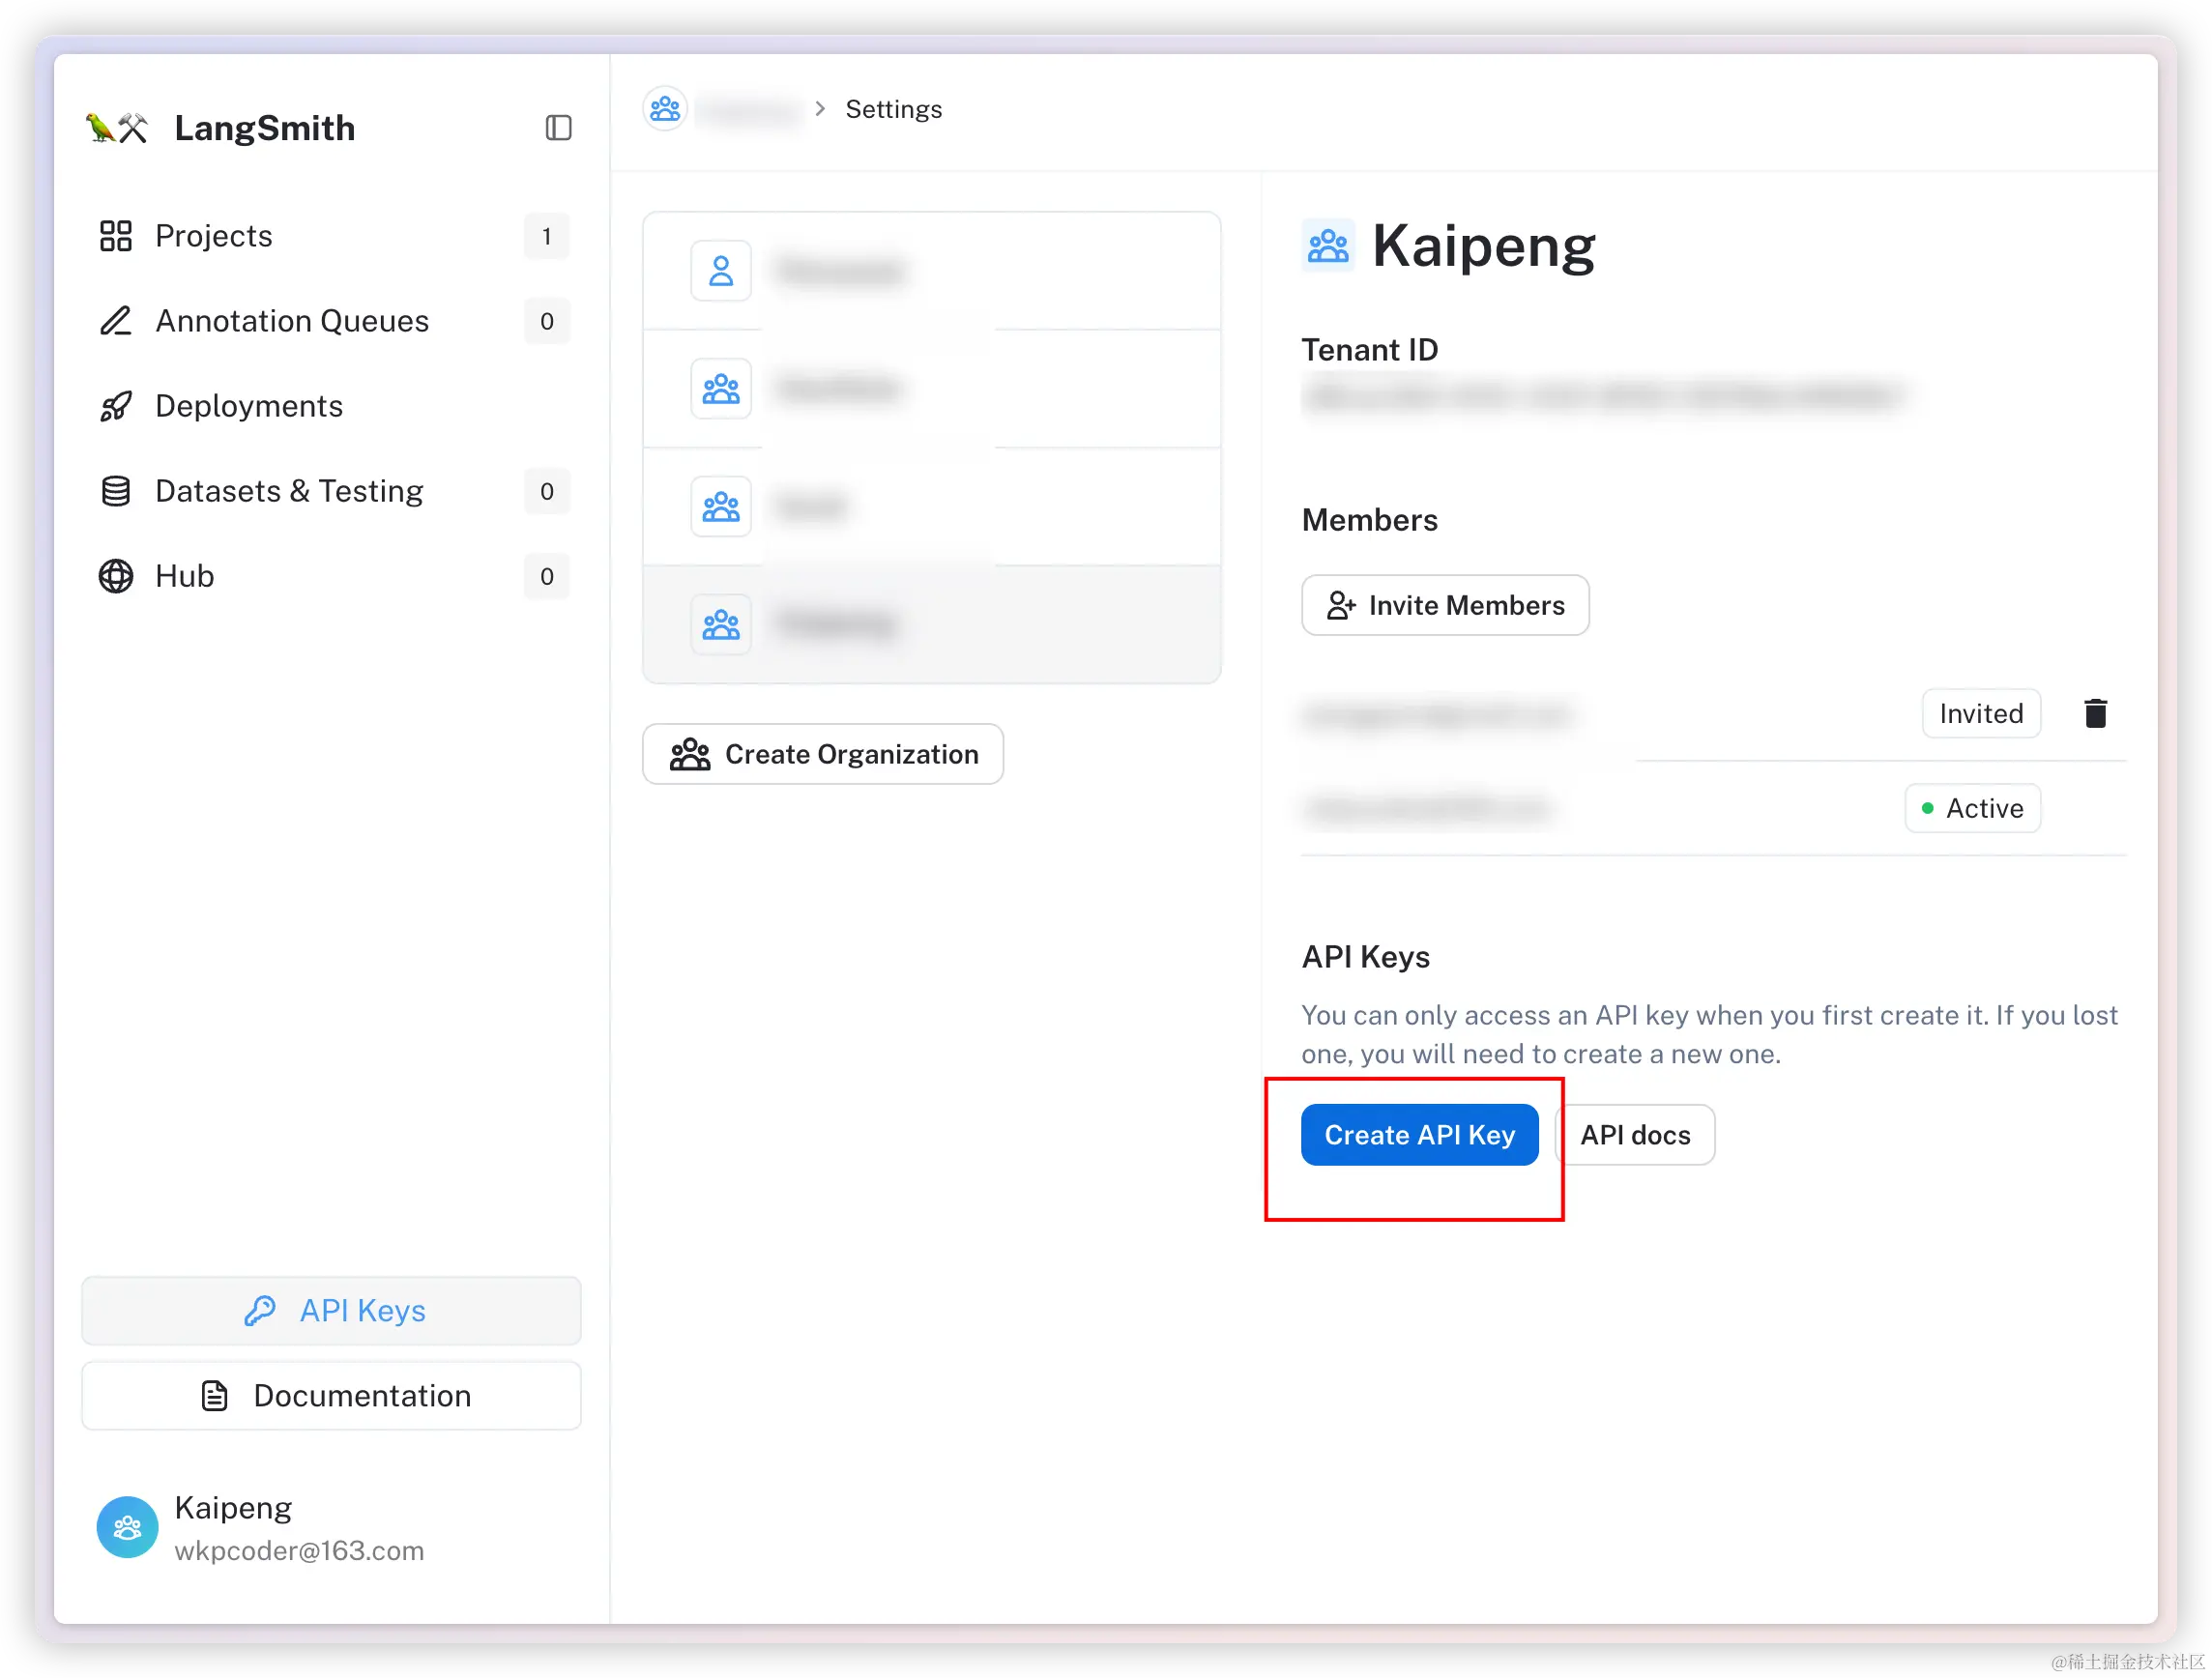Click the organization icon in breadcrumb
Image resolution: width=2212 pixels, height=1678 pixels.
[x=665, y=109]
